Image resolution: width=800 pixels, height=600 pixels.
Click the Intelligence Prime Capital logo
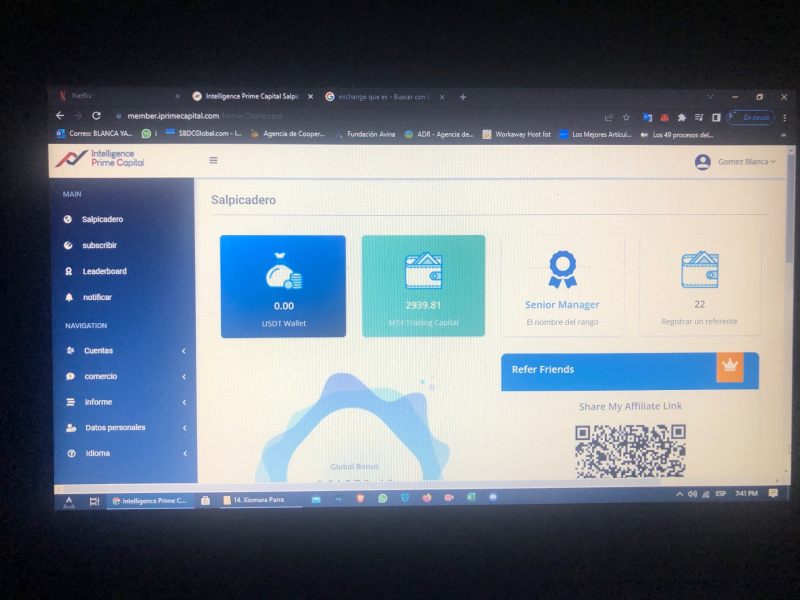click(100, 158)
